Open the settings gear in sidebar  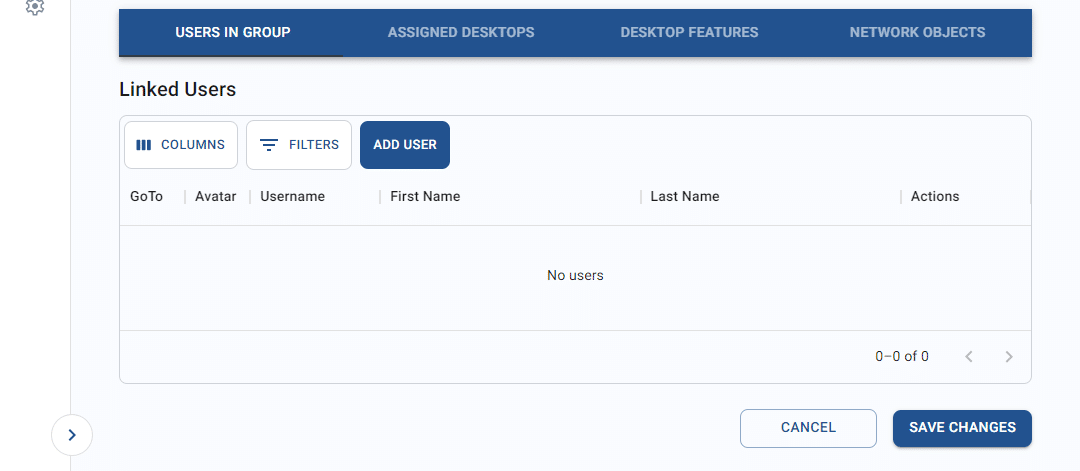click(35, 6)
